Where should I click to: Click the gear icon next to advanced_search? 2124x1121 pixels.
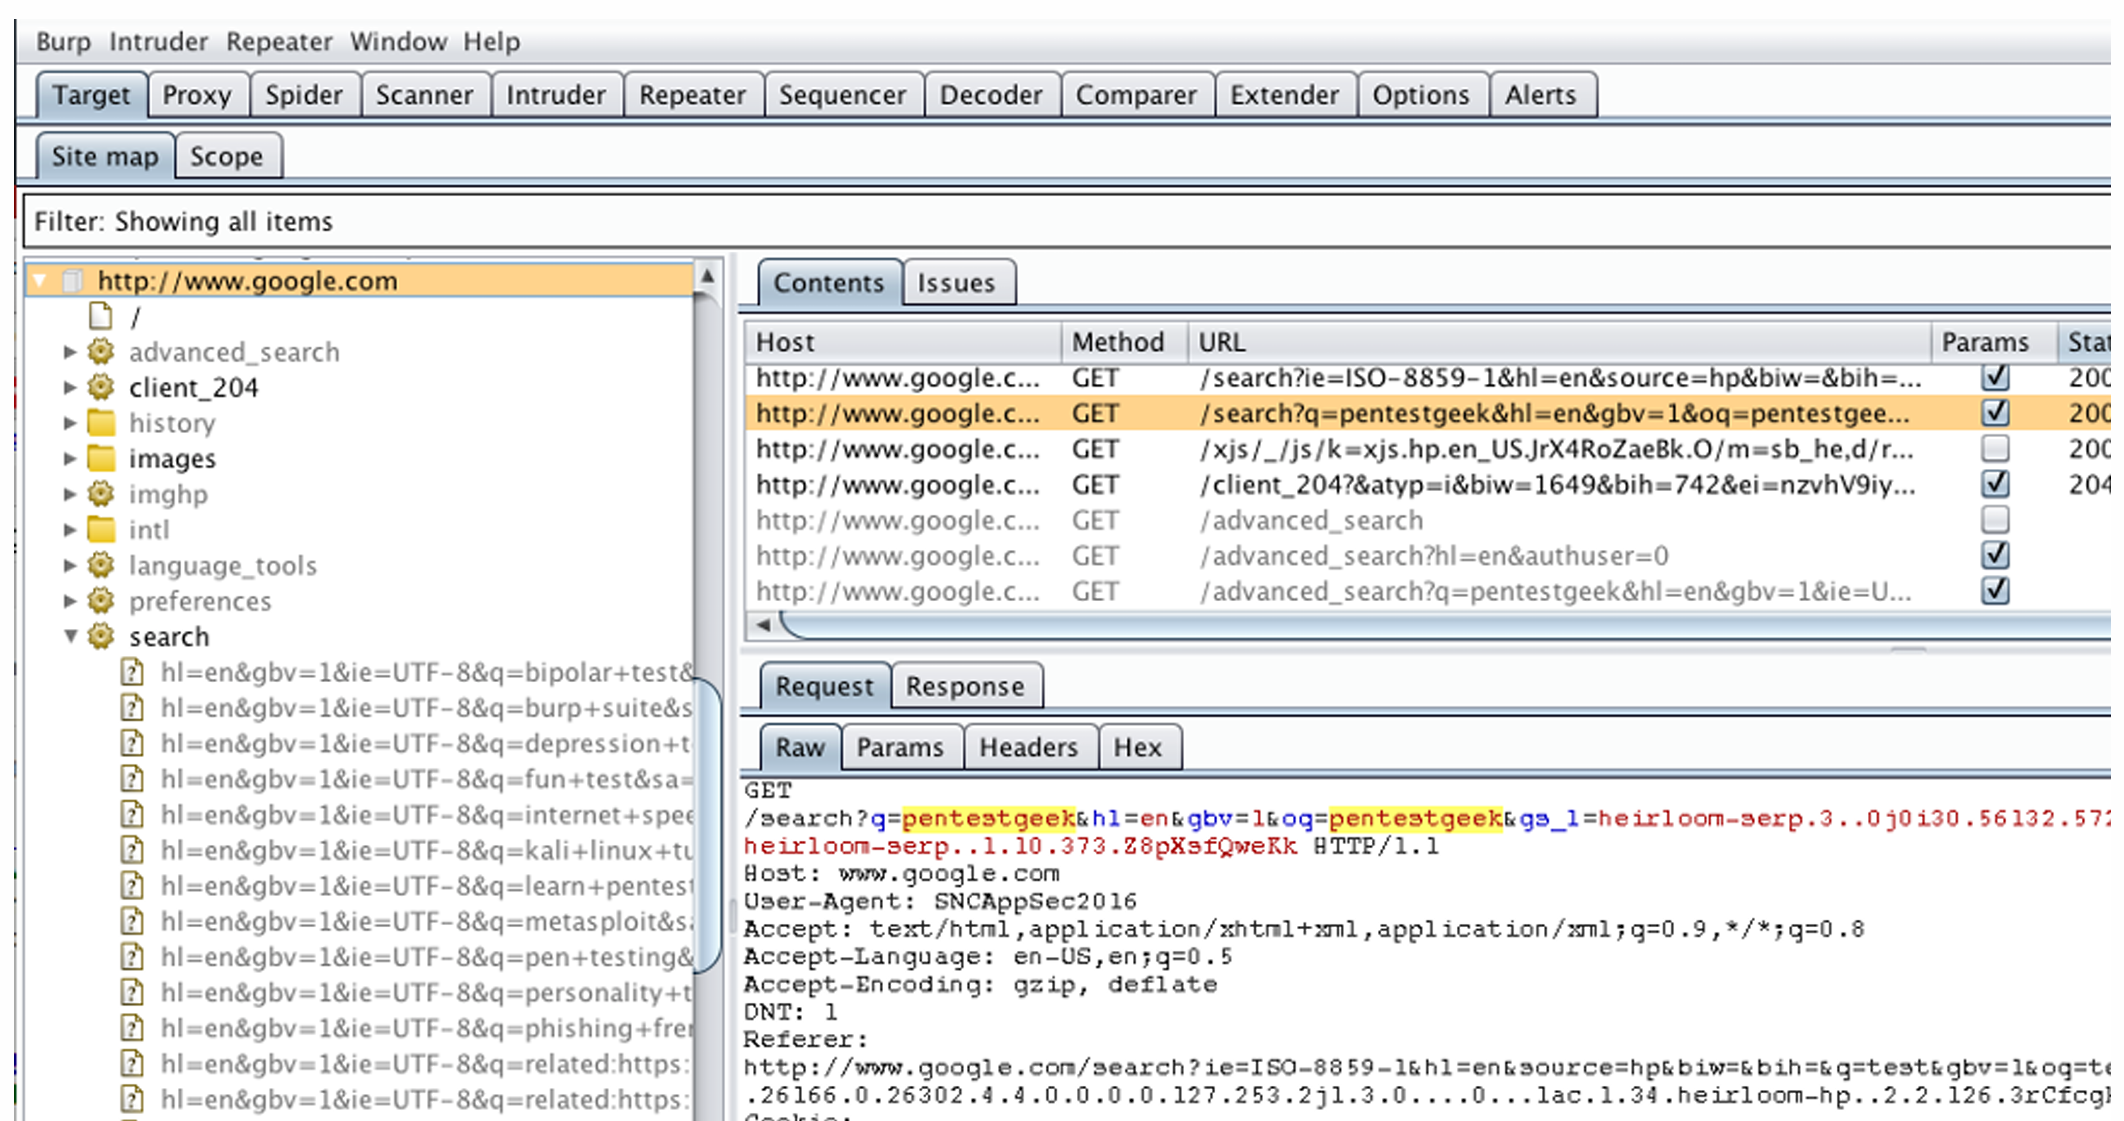tap(101, 352)
